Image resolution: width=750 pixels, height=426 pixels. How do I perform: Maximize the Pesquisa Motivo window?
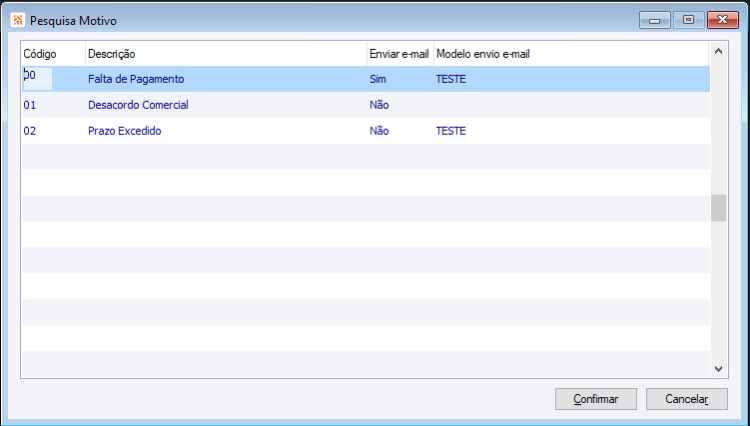click(x=688, y=20)
